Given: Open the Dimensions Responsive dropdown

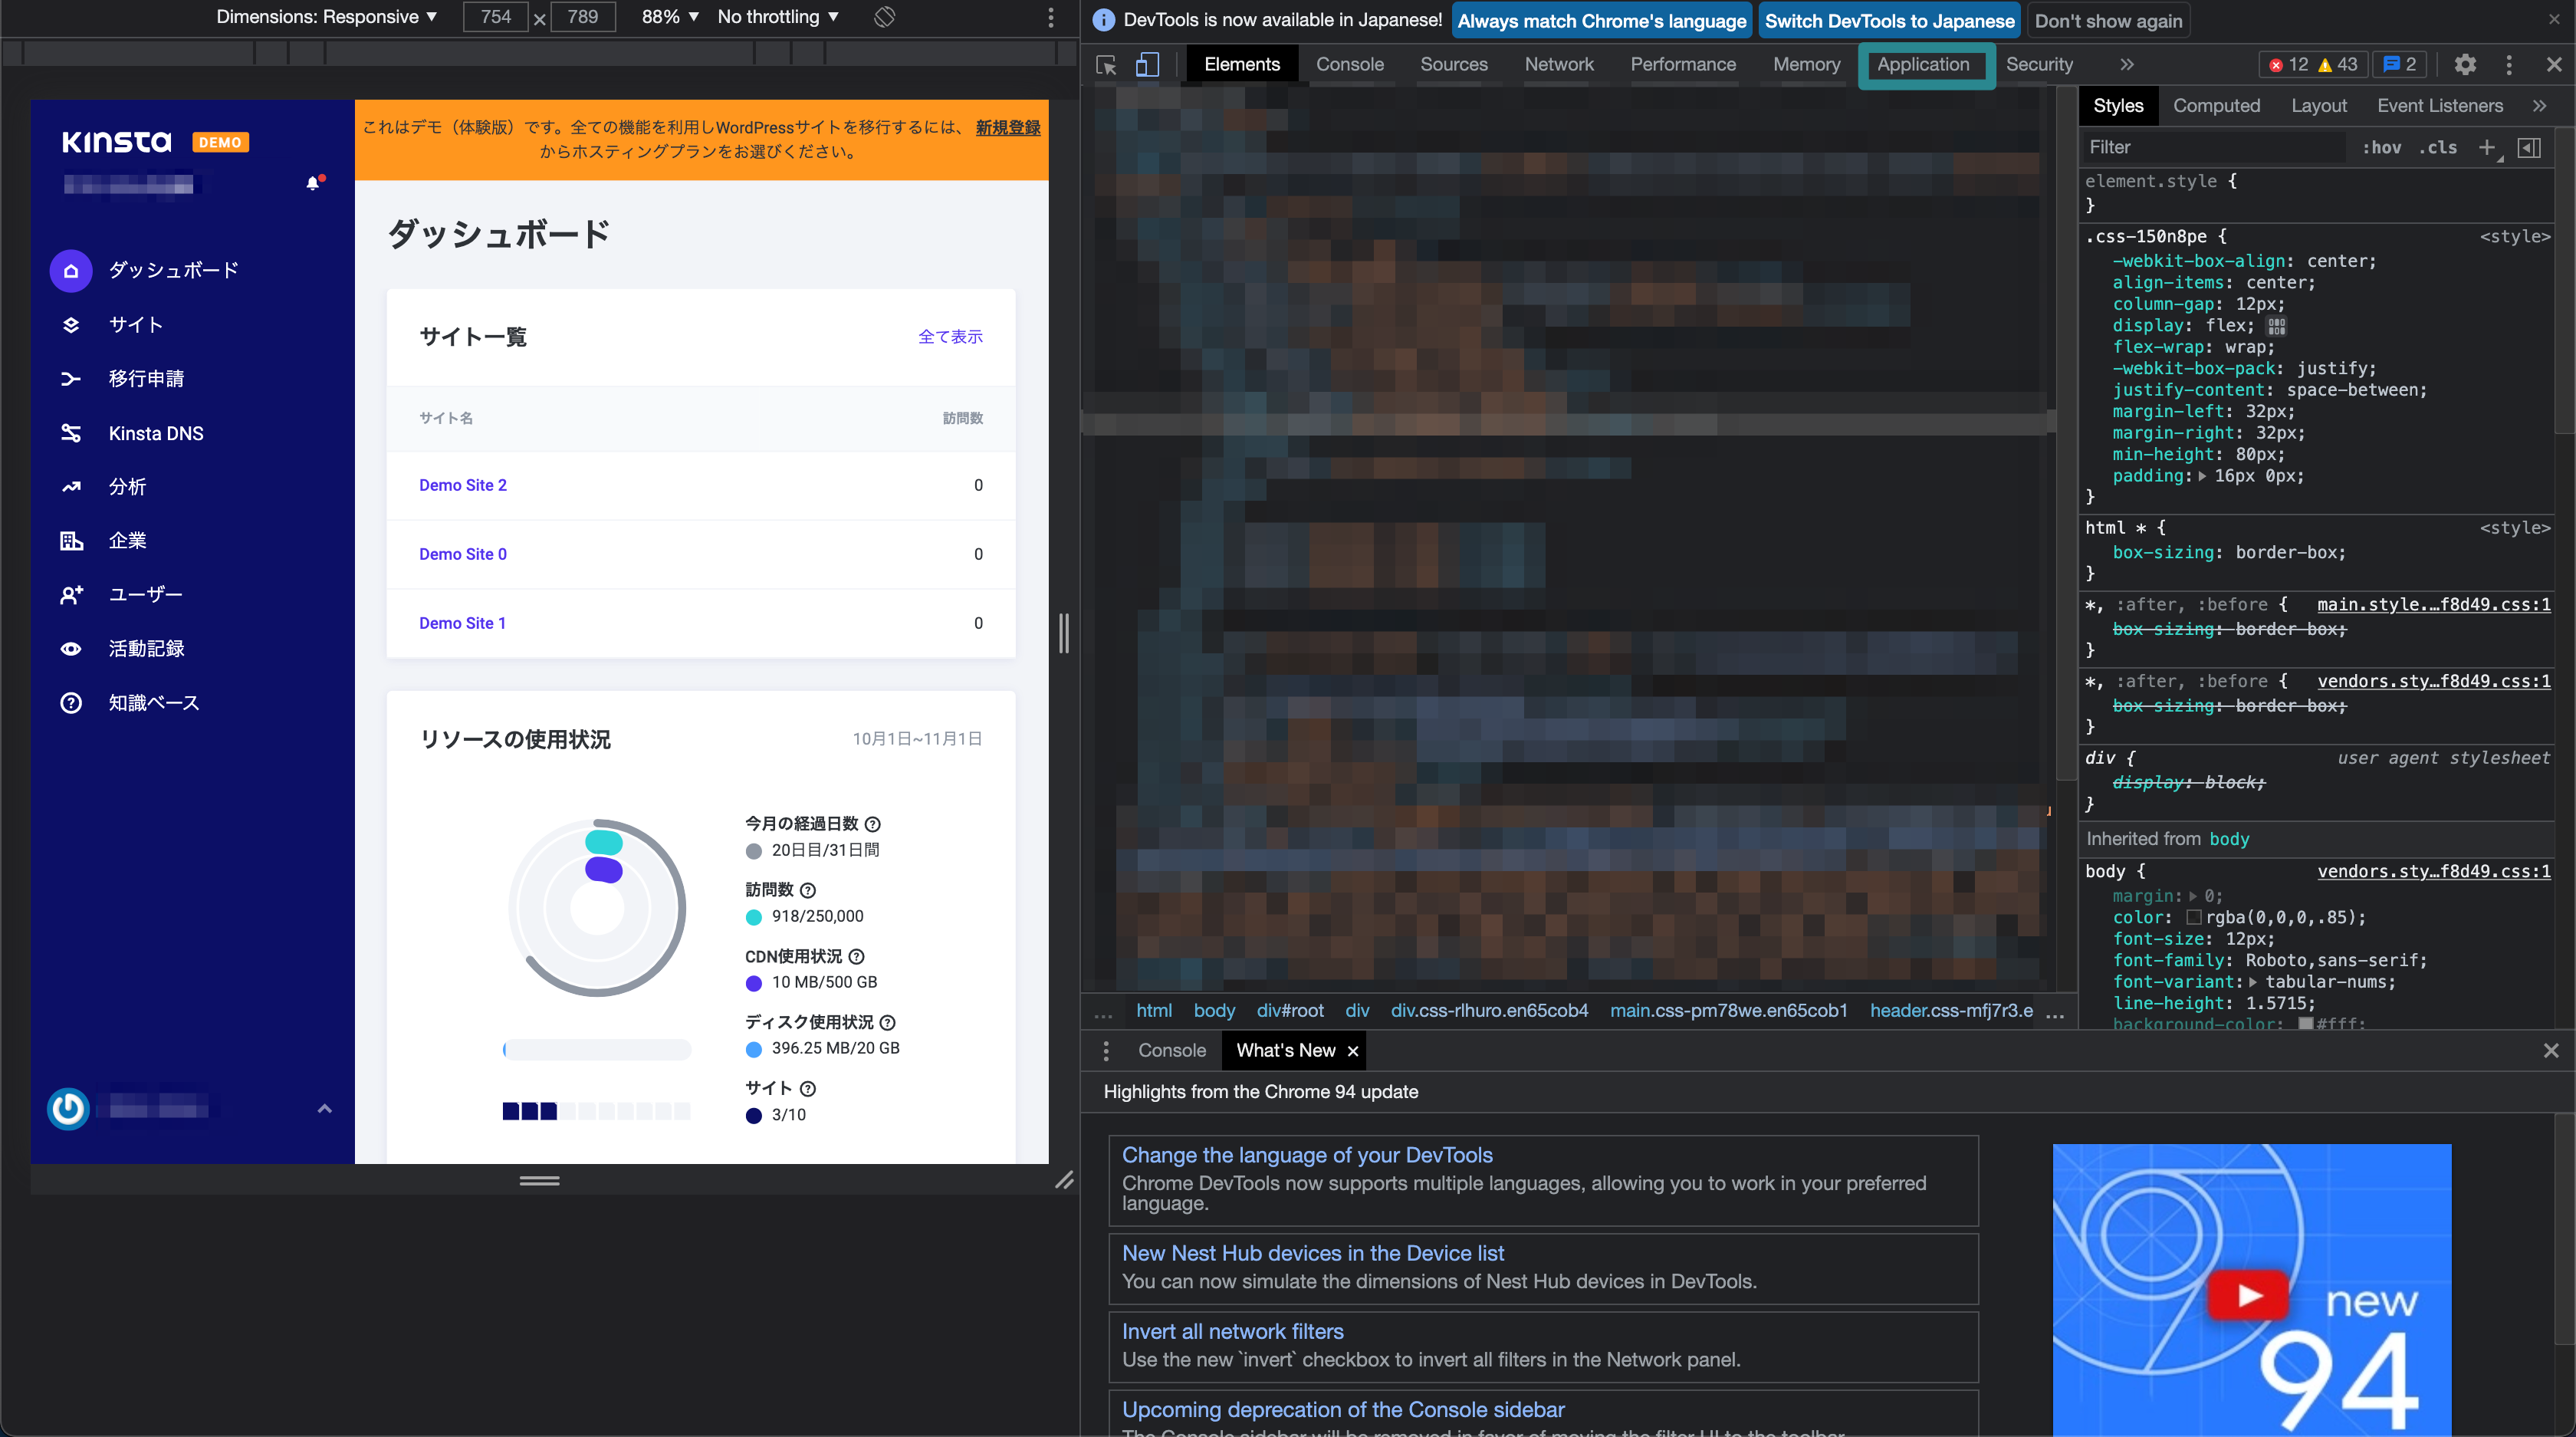Looking at the screenshot, I should [x=326, y=17].
